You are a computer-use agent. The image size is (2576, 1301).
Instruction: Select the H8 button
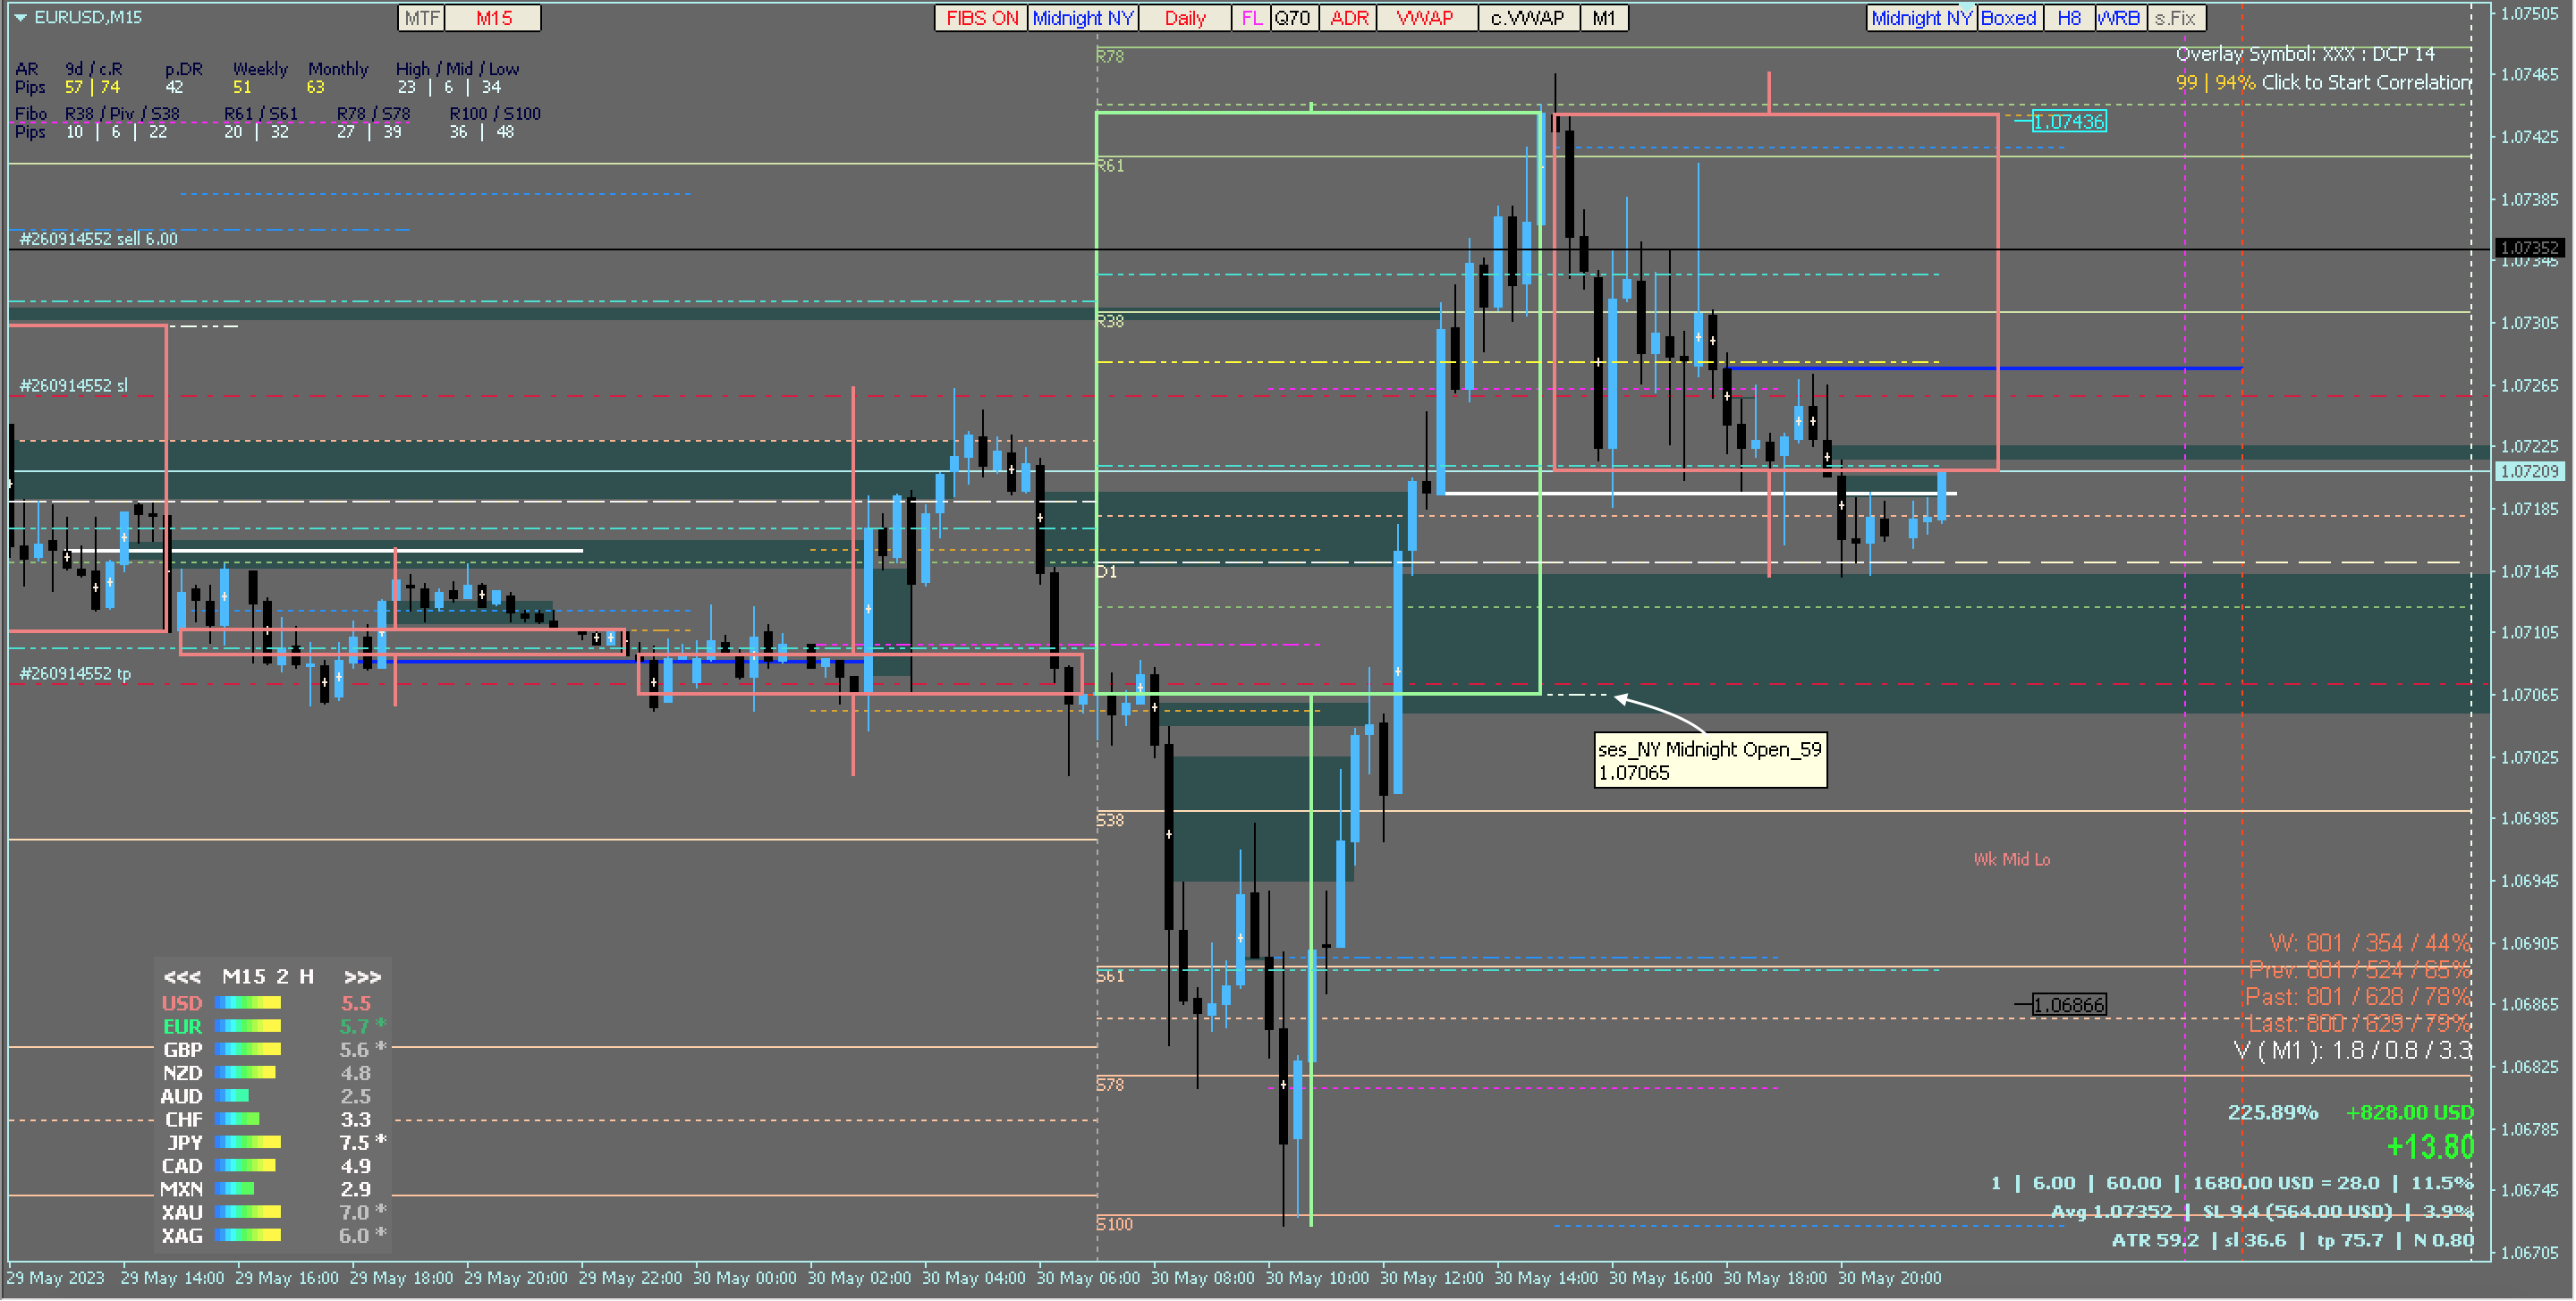(2069, 18)
